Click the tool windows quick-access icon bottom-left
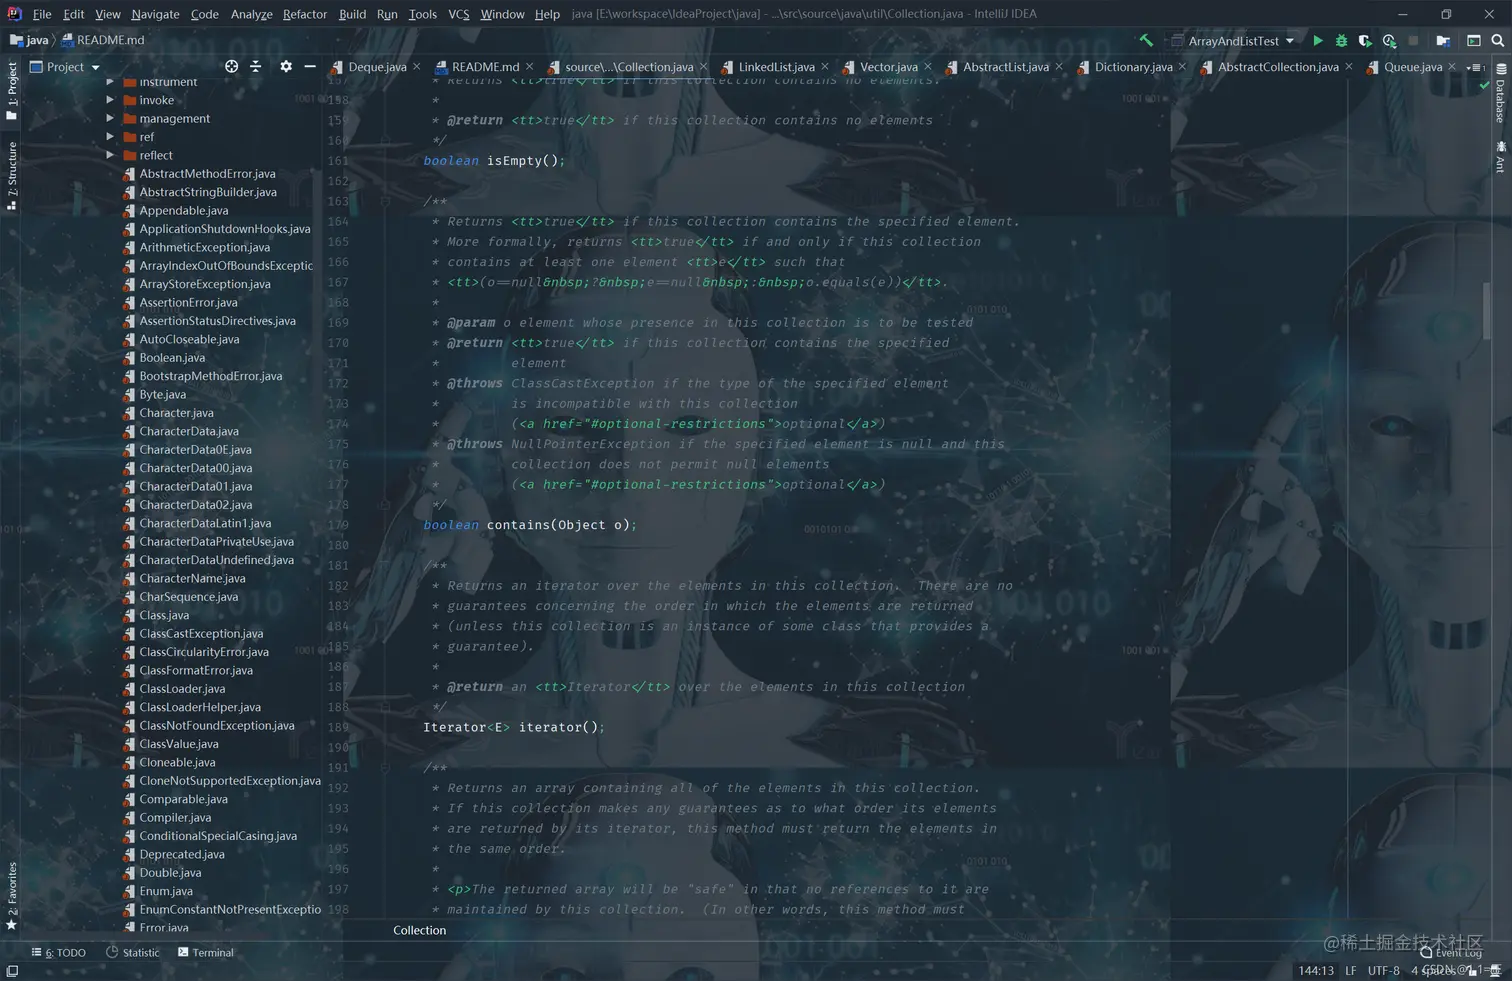This screenshot has height=981, width=1512. [x=12, y=971]
